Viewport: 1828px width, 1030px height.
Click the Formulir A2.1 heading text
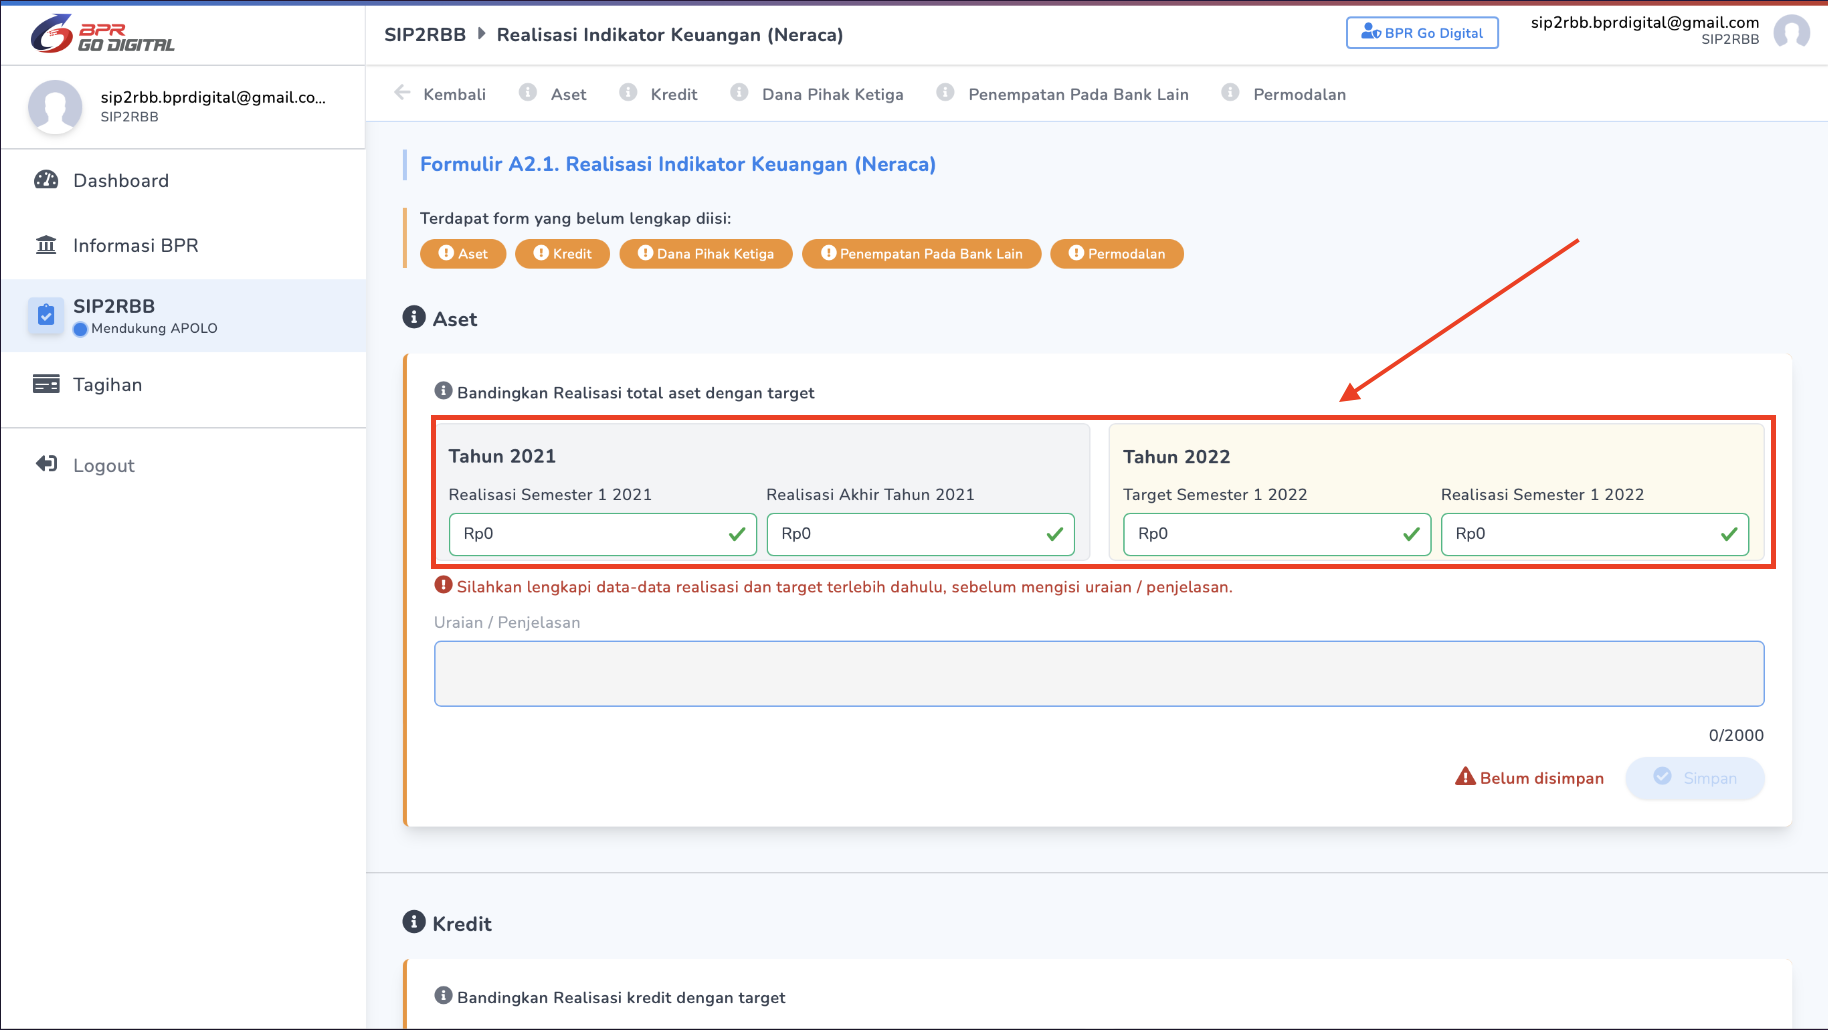(678, 164)
